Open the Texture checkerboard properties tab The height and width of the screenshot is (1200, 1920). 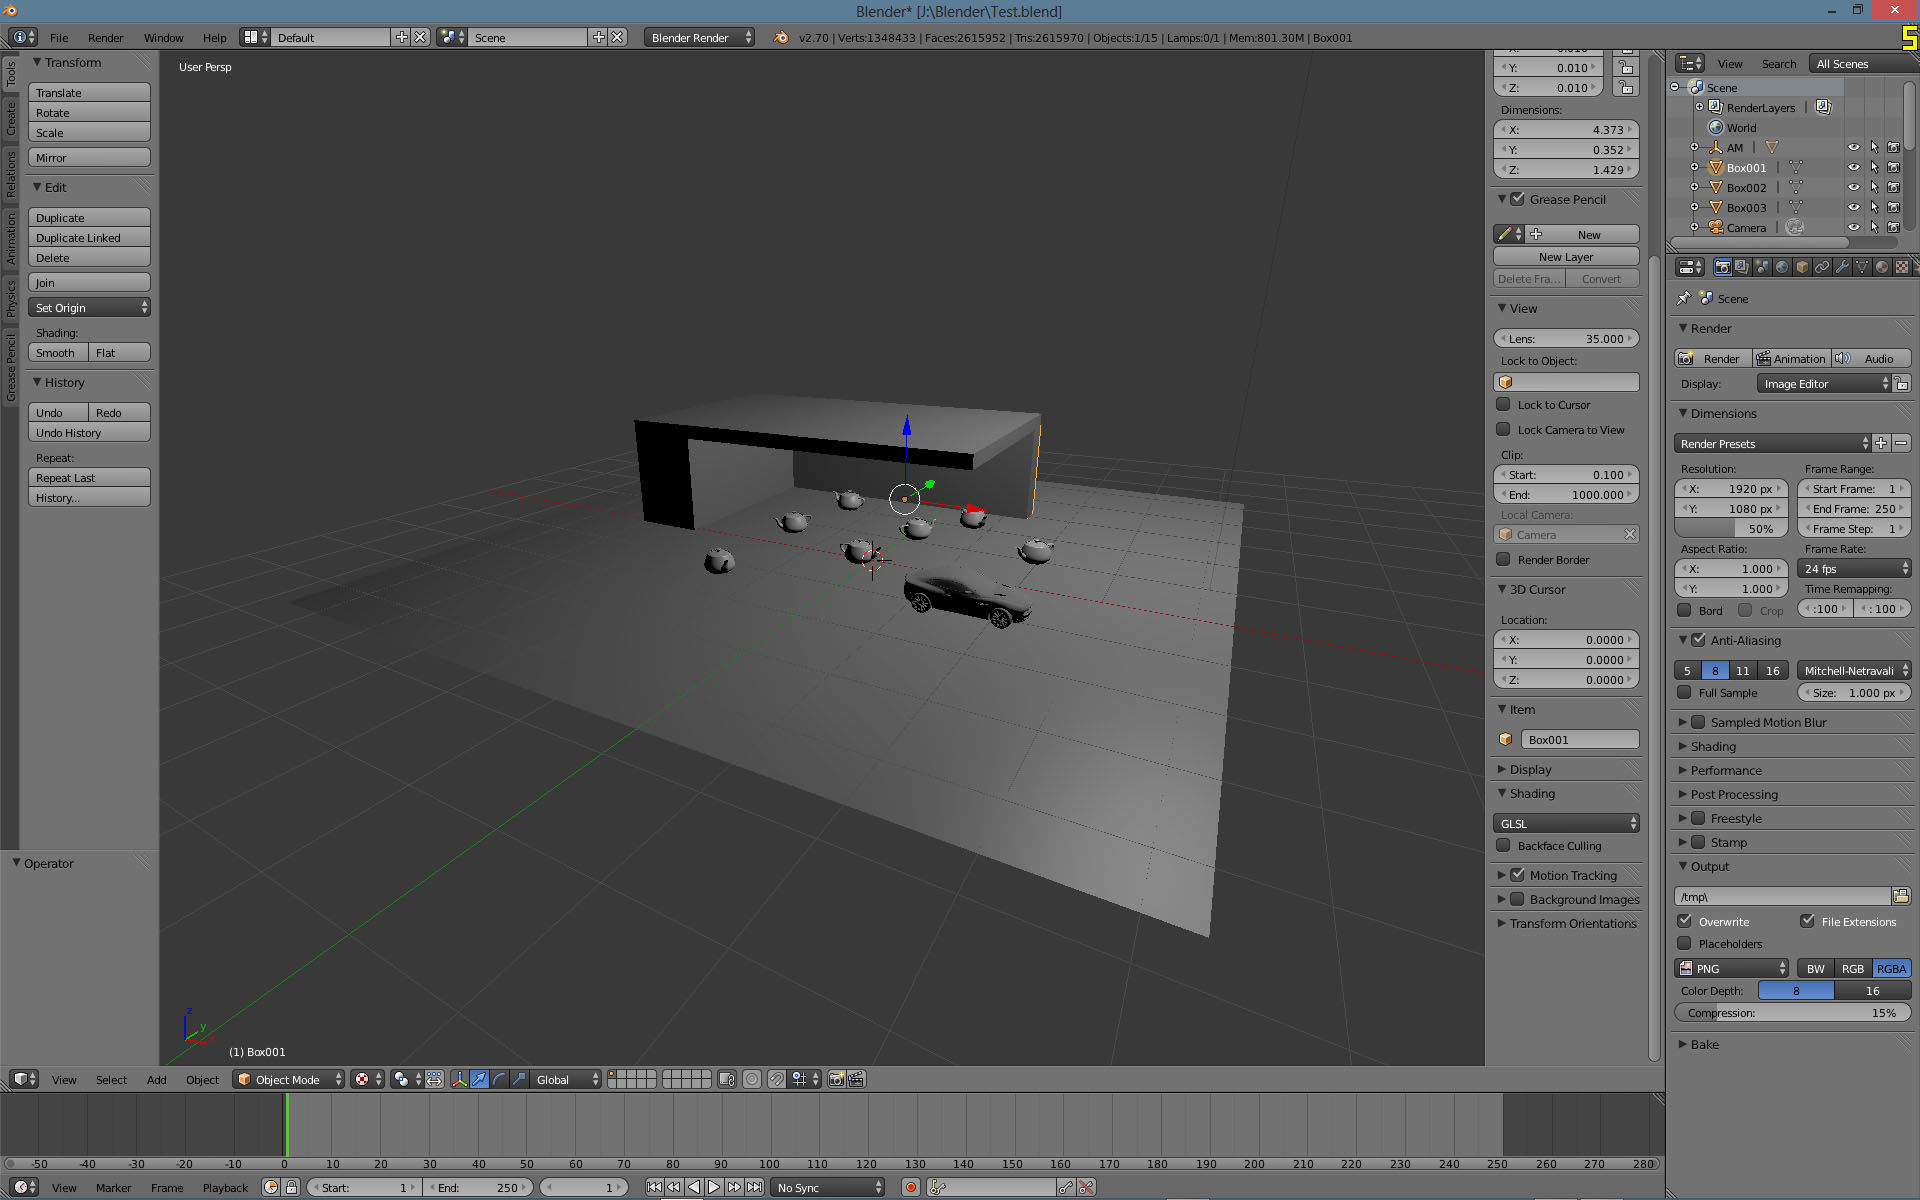click(1902, 267)
